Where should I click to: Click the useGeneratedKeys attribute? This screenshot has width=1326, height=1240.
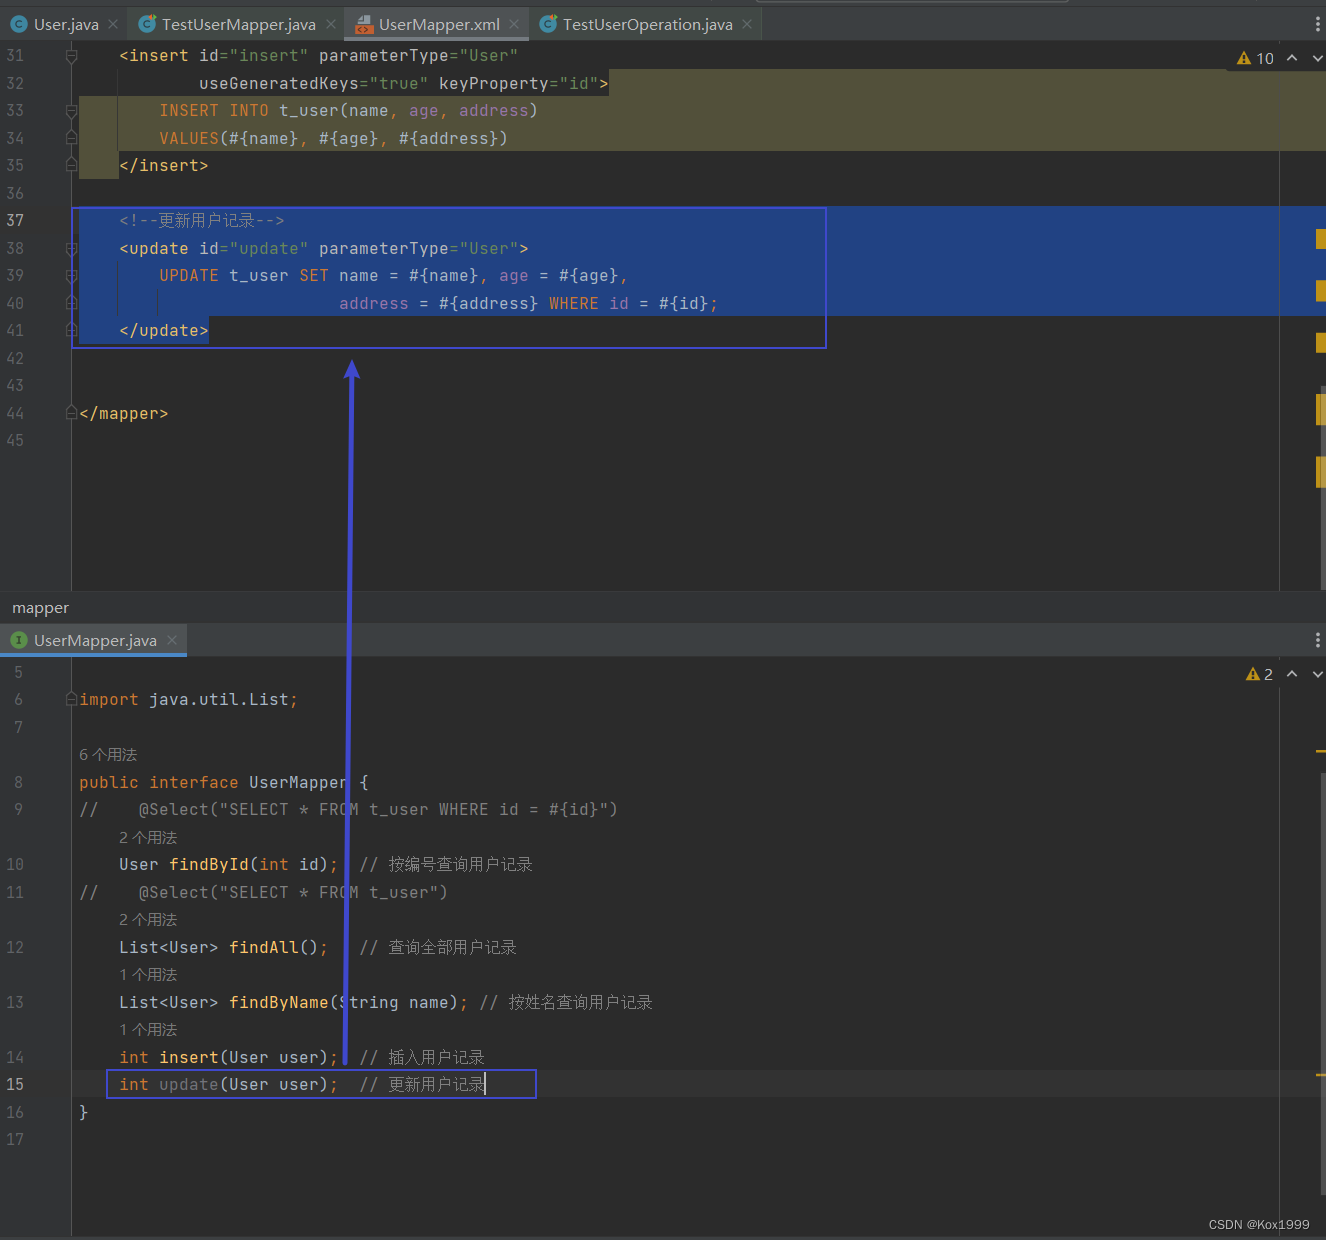click(279, 84)
